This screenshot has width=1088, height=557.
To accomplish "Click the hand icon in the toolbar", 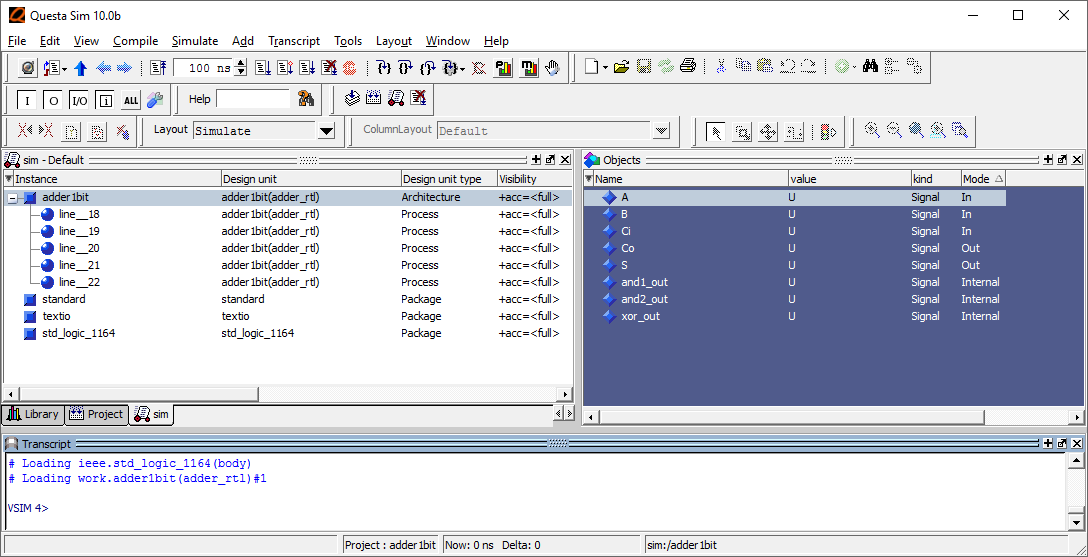I will click(552, 67).
